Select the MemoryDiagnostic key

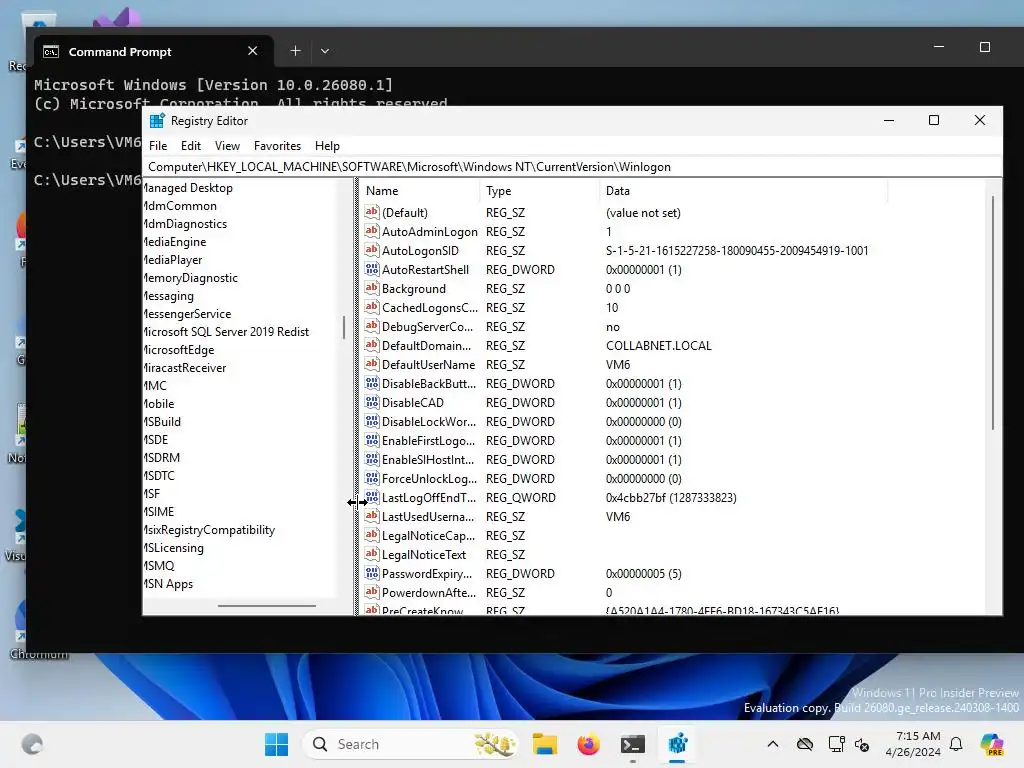(x=190, y=278)
